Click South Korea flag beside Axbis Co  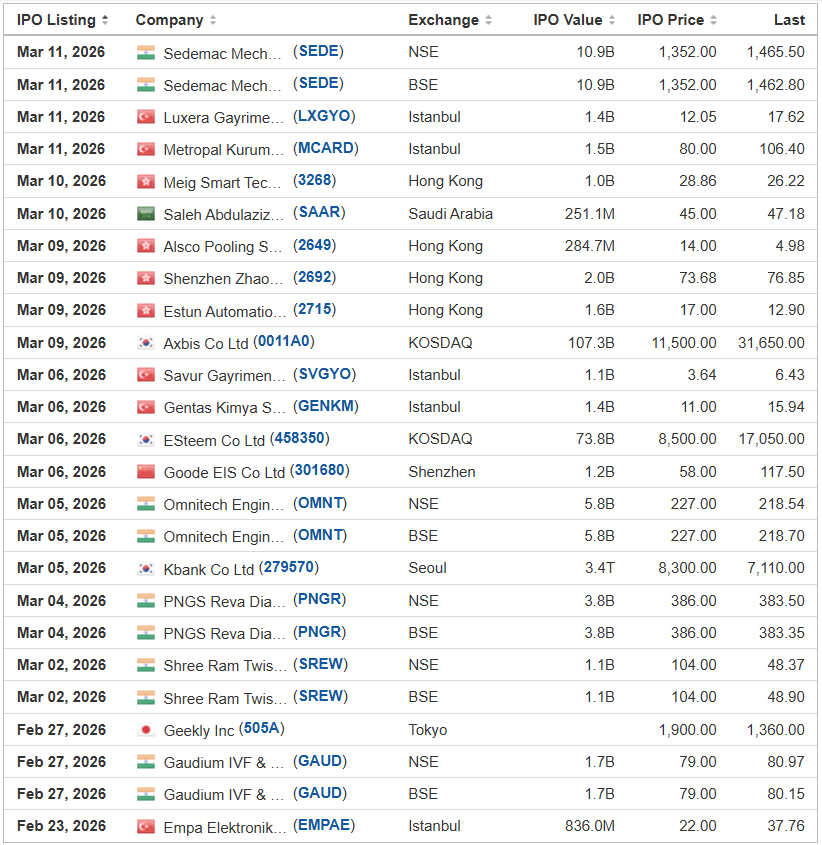pos(146,343)
